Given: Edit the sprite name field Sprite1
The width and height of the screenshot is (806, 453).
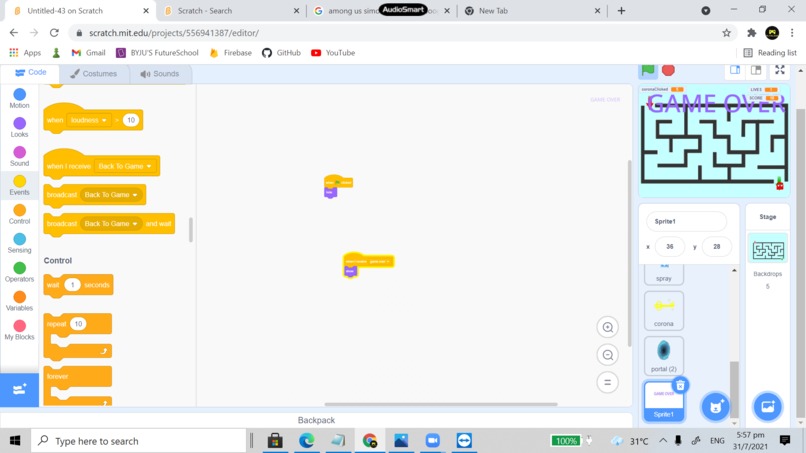Looking at the screenshot, I should point(686,221).
